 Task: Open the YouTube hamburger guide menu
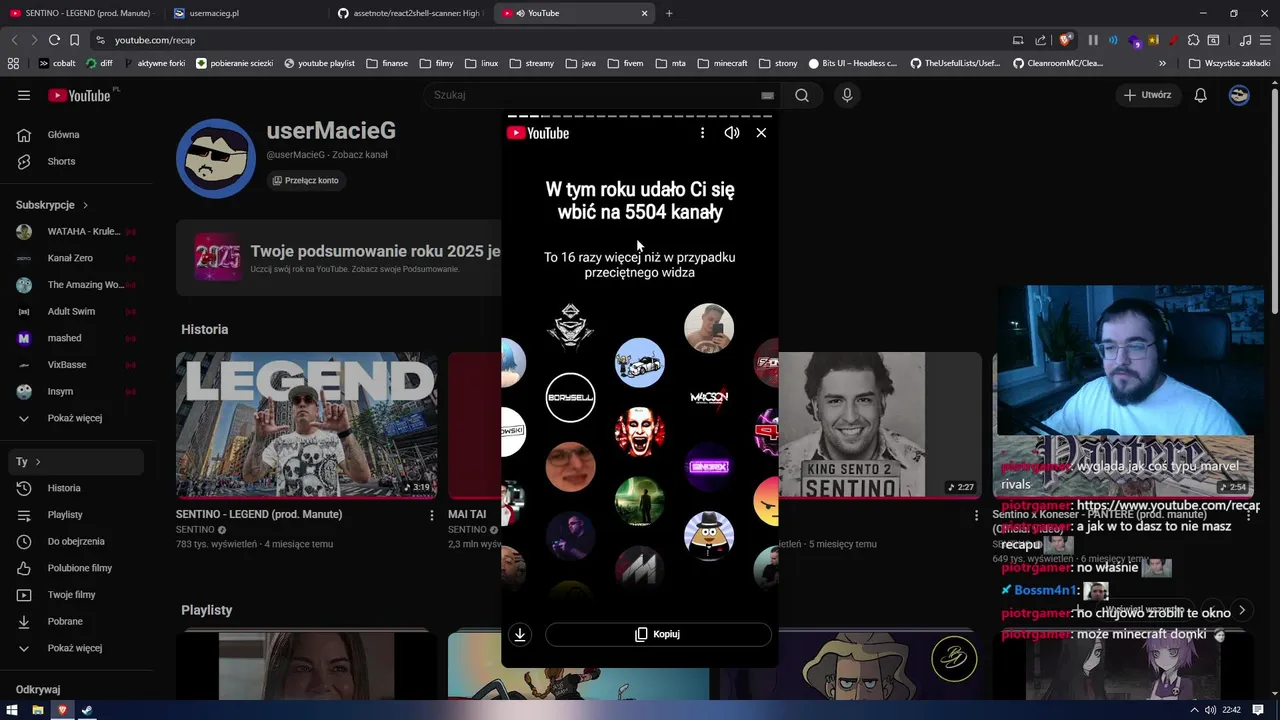(x=24, y=95)
